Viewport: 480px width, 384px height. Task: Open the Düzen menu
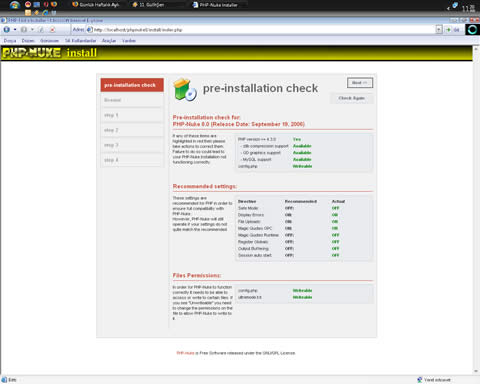coord(28,41)
